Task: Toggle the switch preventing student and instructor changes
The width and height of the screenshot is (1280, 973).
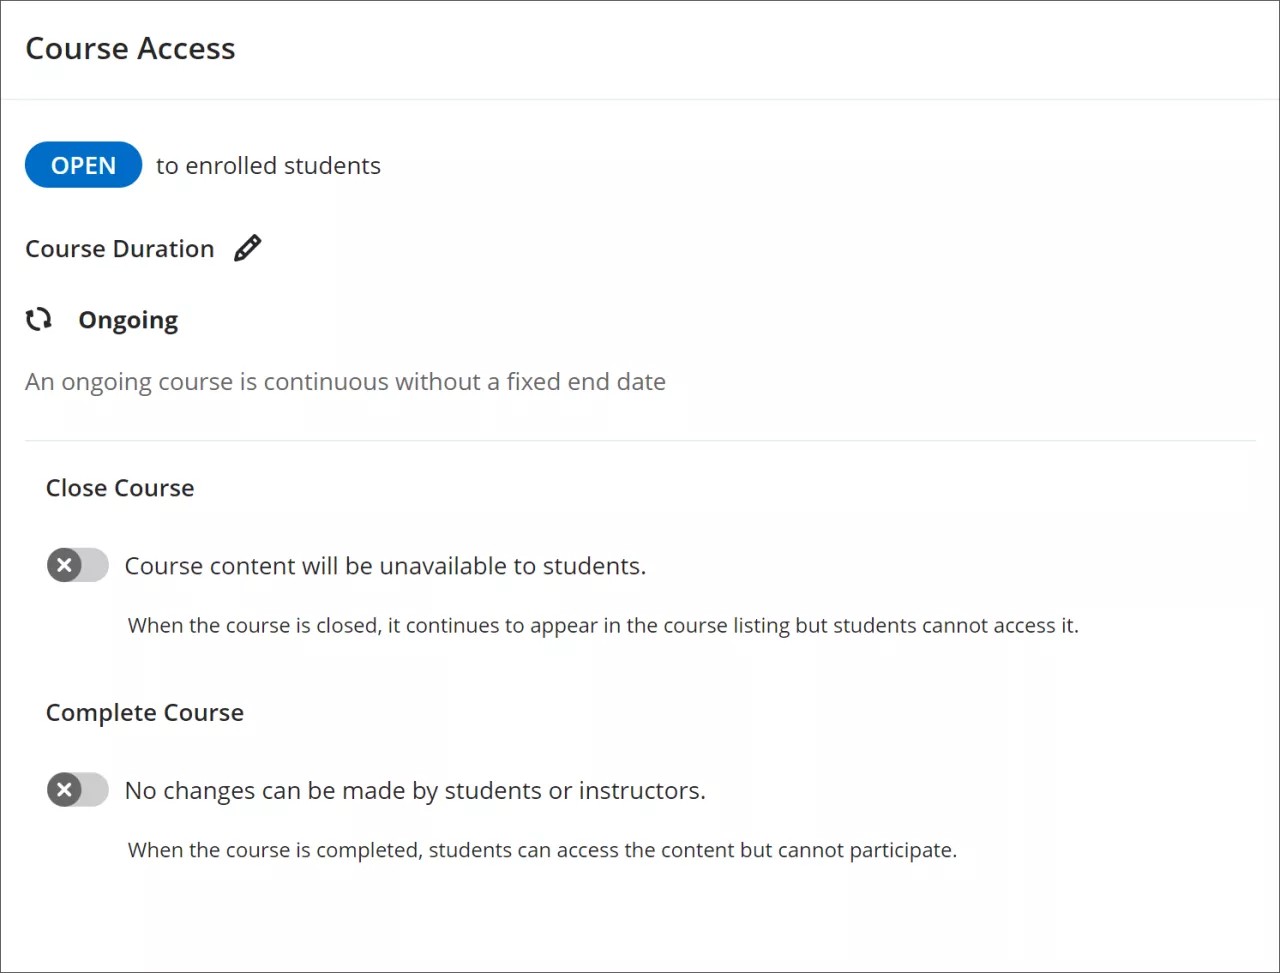Action: tap(77, 790)
